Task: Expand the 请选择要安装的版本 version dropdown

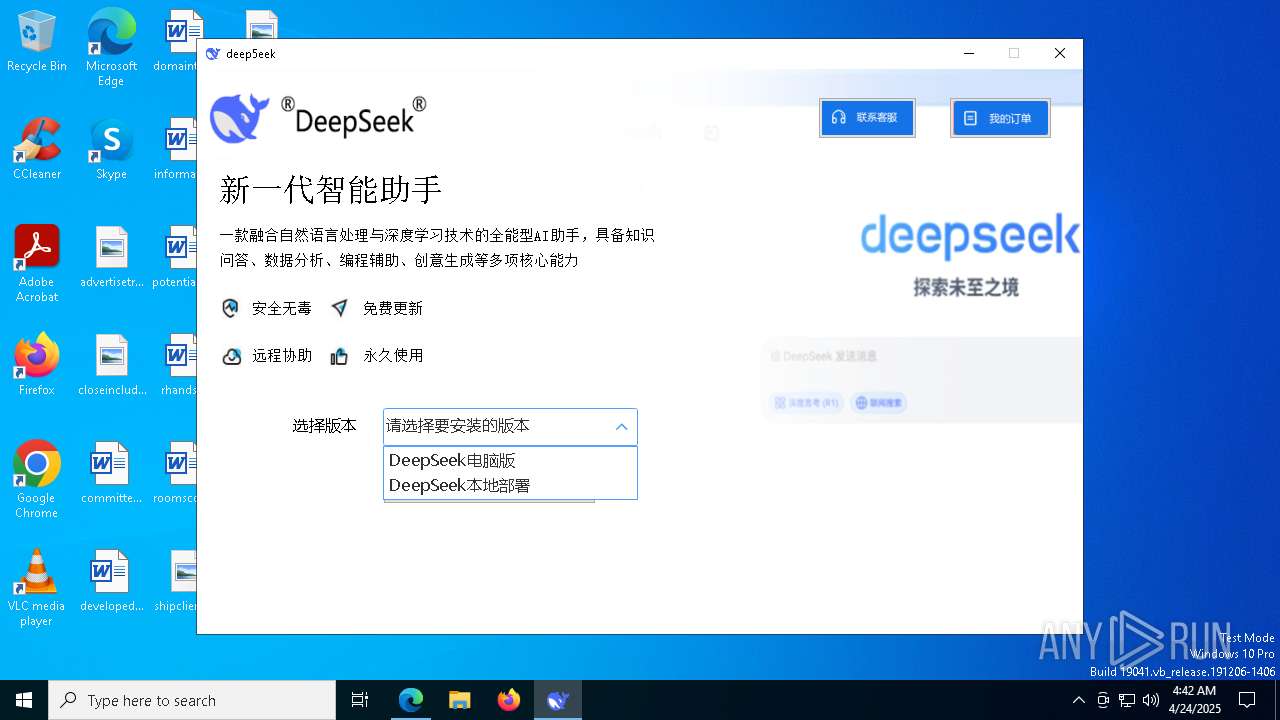Action: (510, 427)
